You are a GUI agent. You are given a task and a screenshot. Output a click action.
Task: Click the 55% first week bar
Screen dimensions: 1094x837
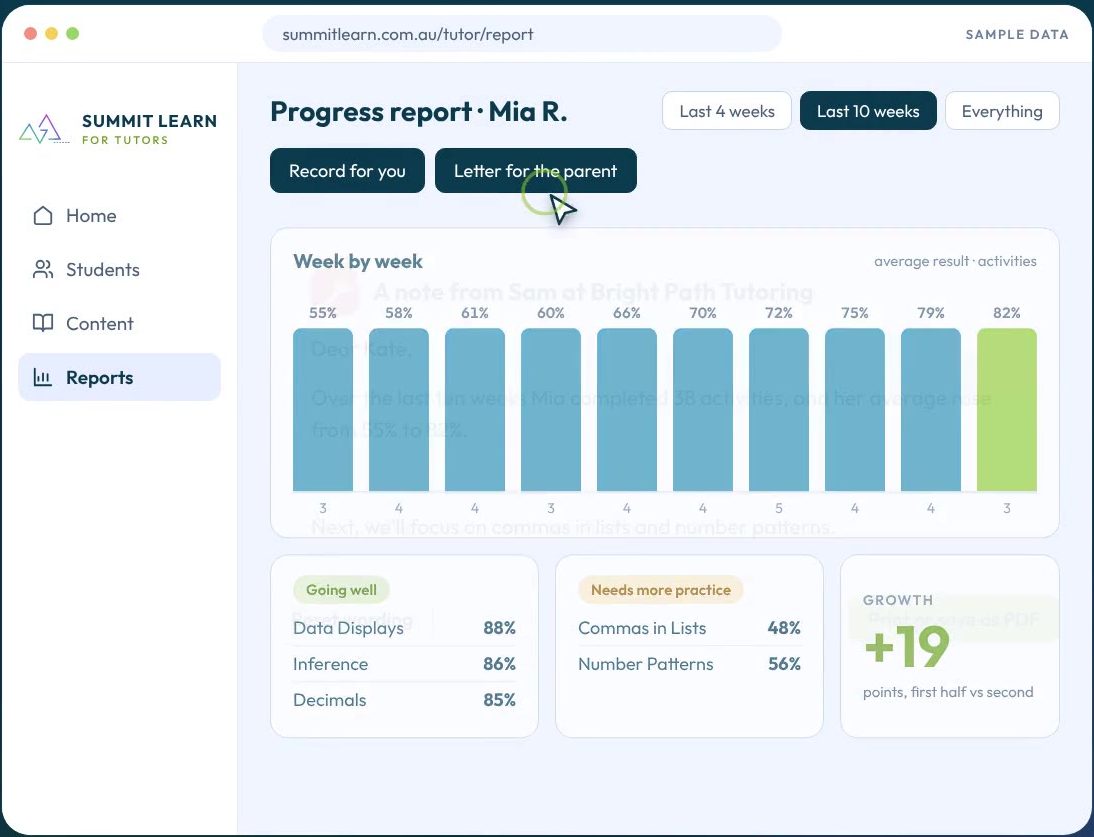tap(322, 410)
